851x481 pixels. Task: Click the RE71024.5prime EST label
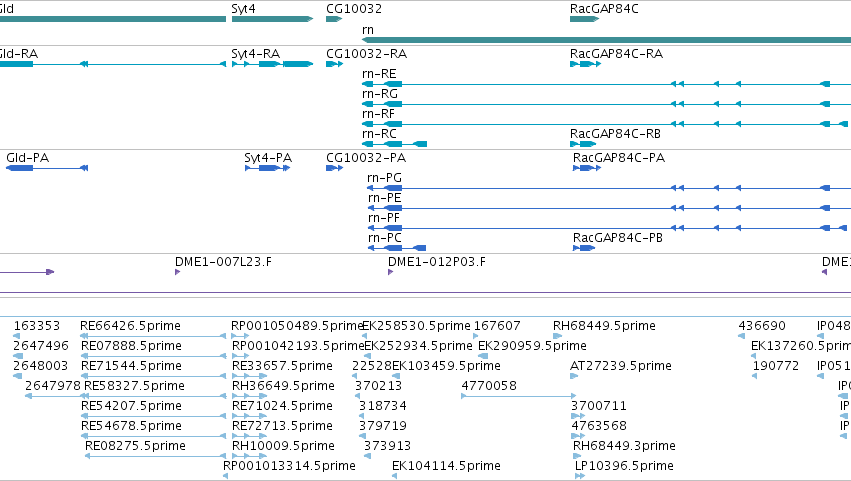282,406
